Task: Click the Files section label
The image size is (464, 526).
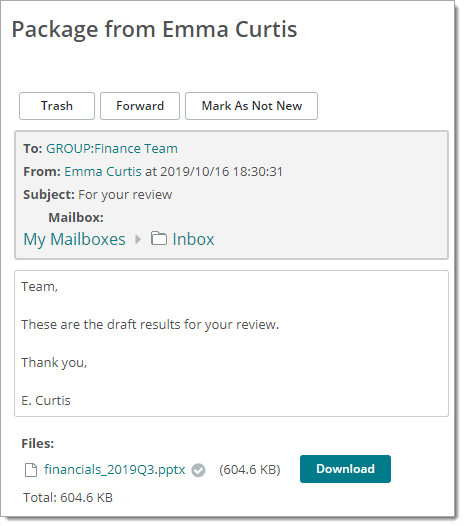Action: (38, 444)
